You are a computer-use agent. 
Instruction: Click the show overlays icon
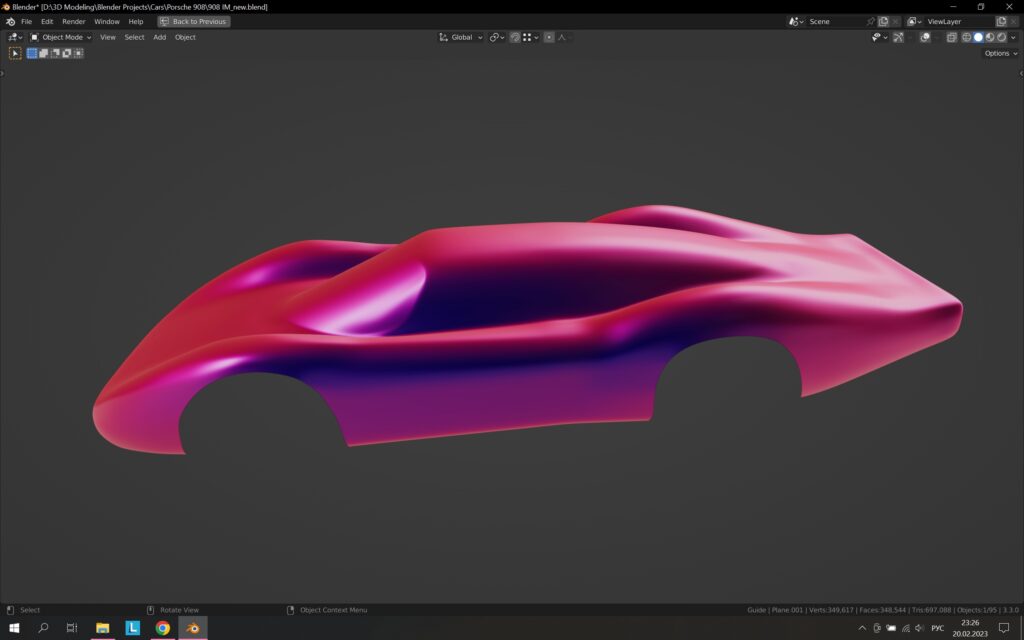925,37
